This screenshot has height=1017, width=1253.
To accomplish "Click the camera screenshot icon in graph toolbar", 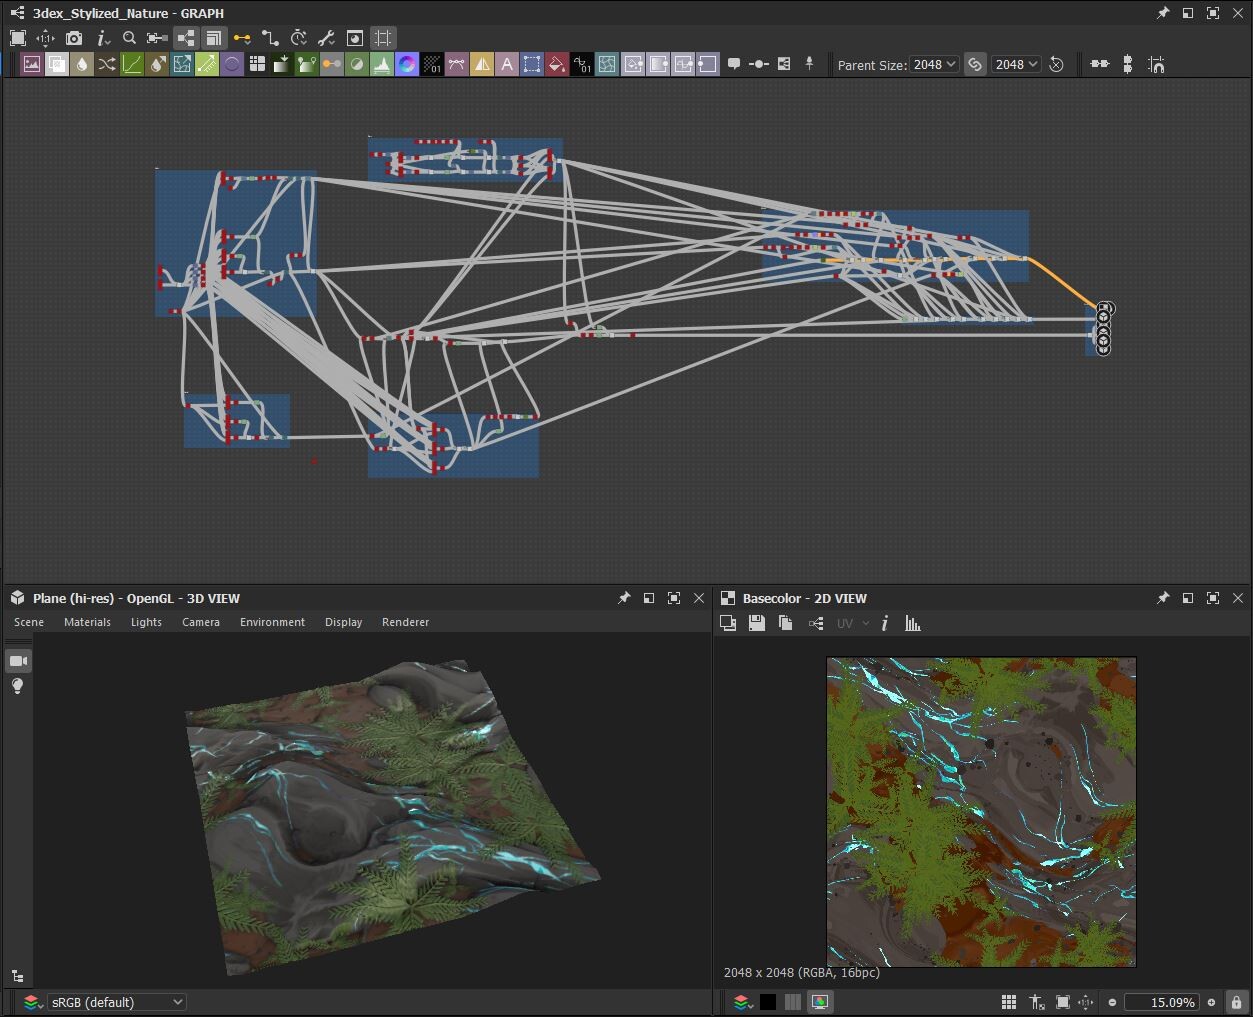I will coord(74,38).
